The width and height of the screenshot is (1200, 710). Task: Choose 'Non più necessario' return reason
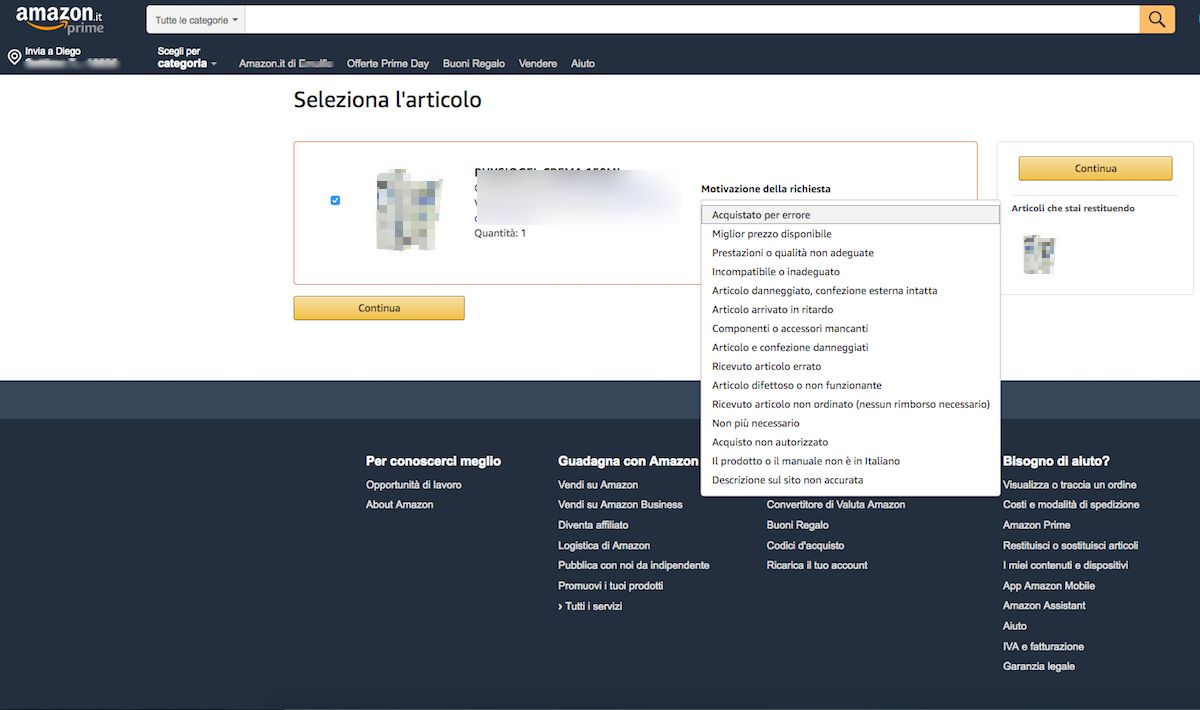(755, 423)
